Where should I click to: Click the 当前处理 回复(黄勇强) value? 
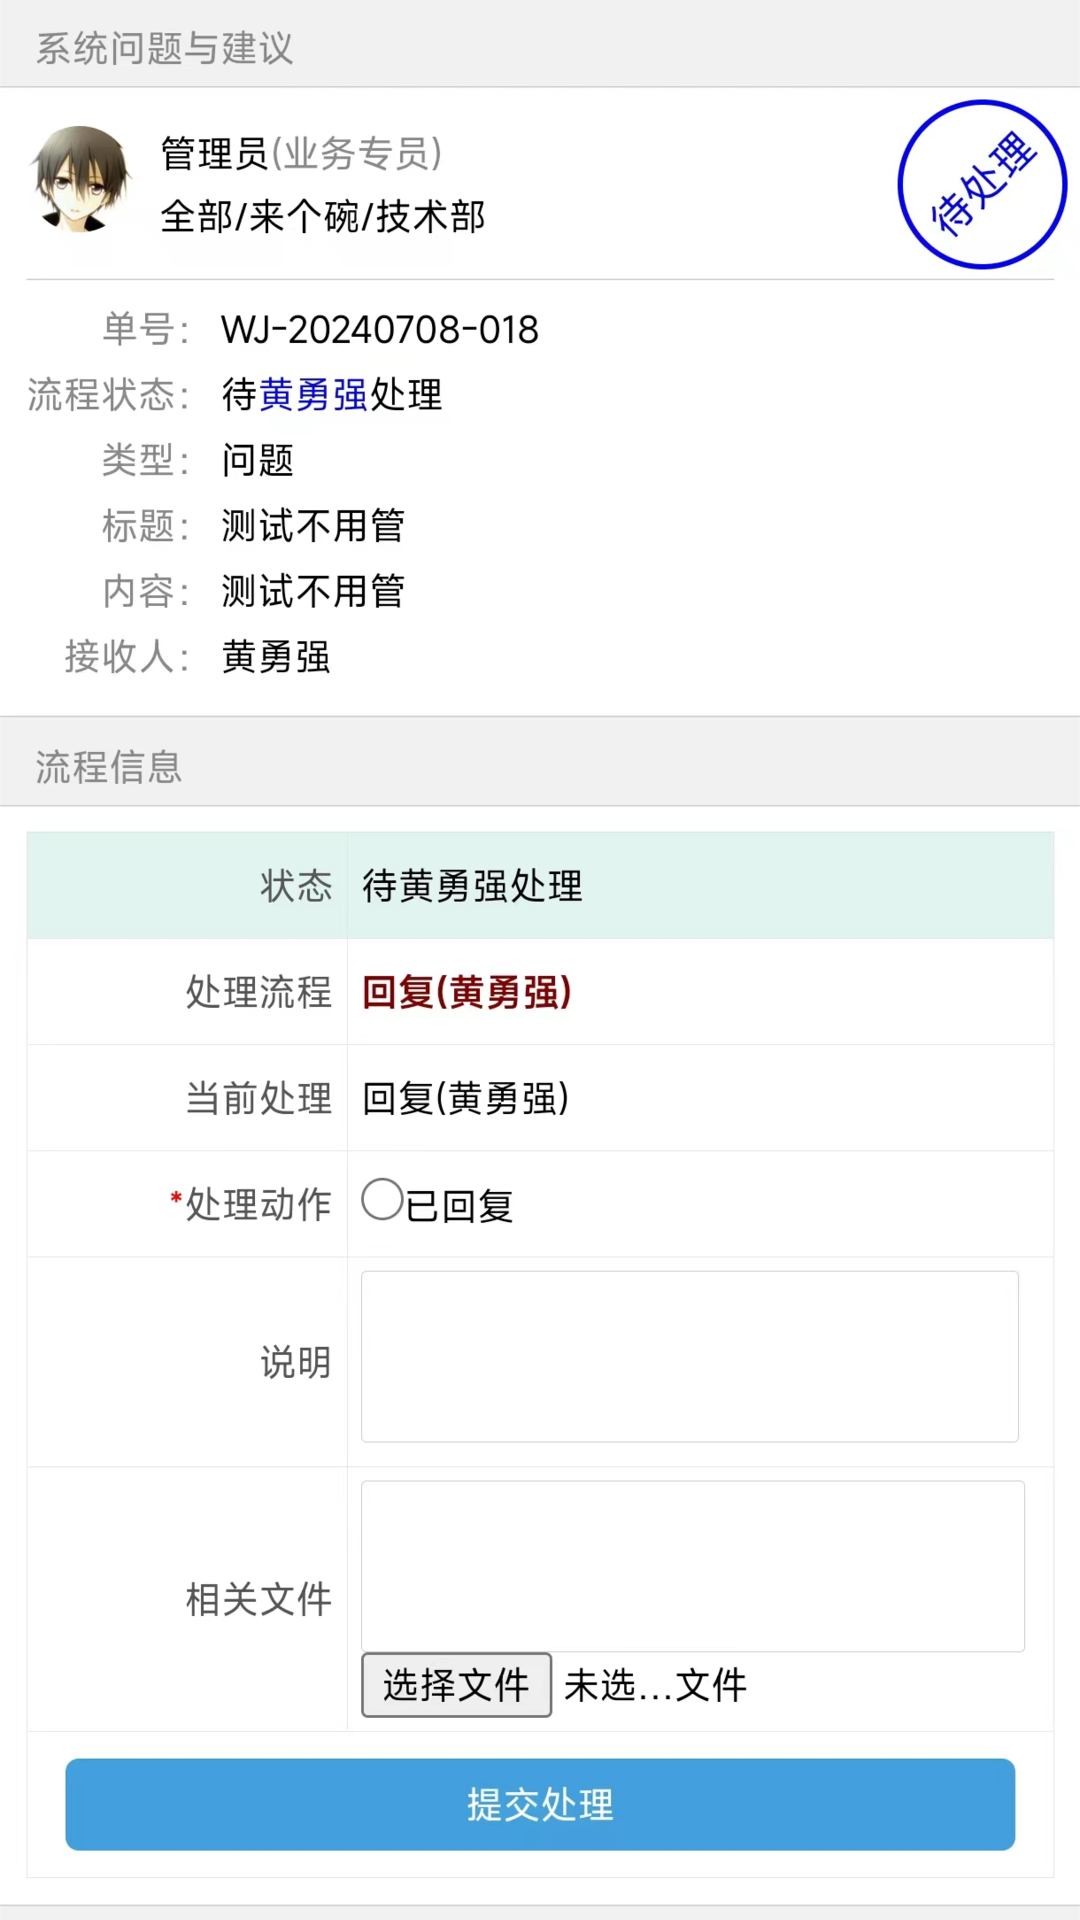(x=465, y=1098)
